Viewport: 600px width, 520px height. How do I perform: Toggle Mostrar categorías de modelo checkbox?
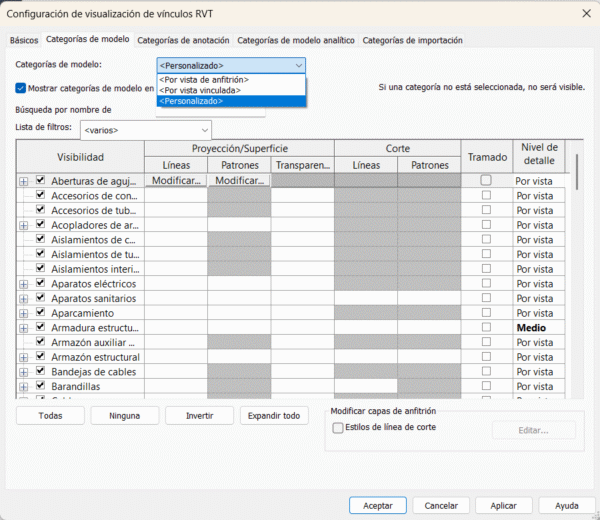coord(21,88)
